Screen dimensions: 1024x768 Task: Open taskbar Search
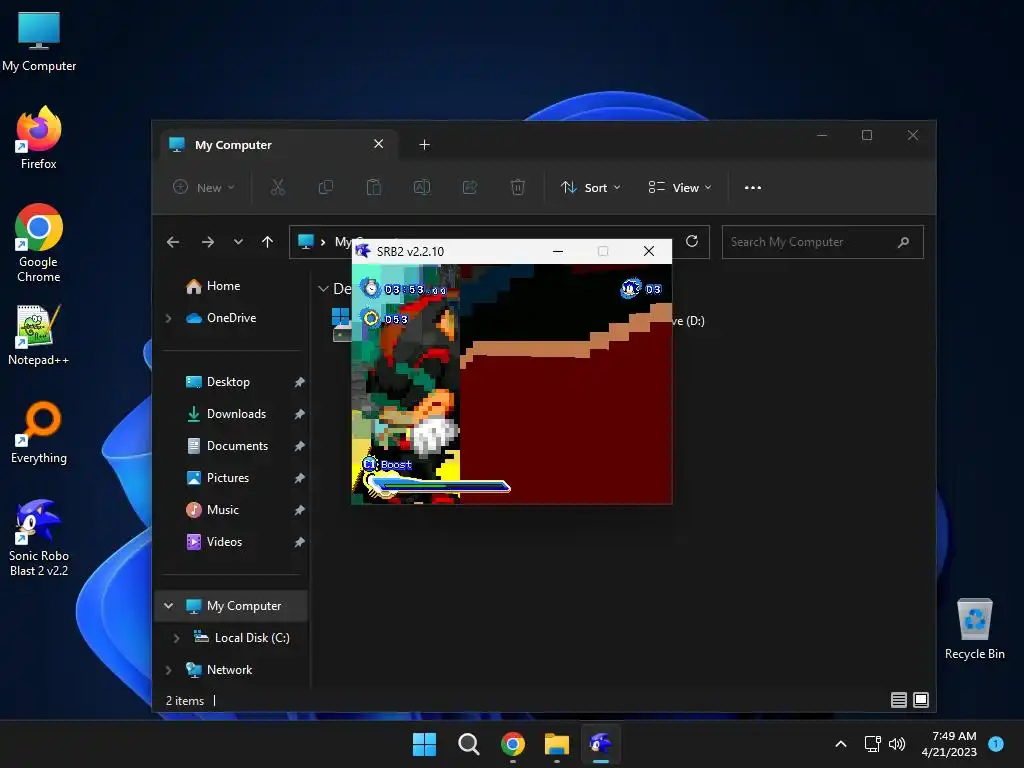click(468, 744)
